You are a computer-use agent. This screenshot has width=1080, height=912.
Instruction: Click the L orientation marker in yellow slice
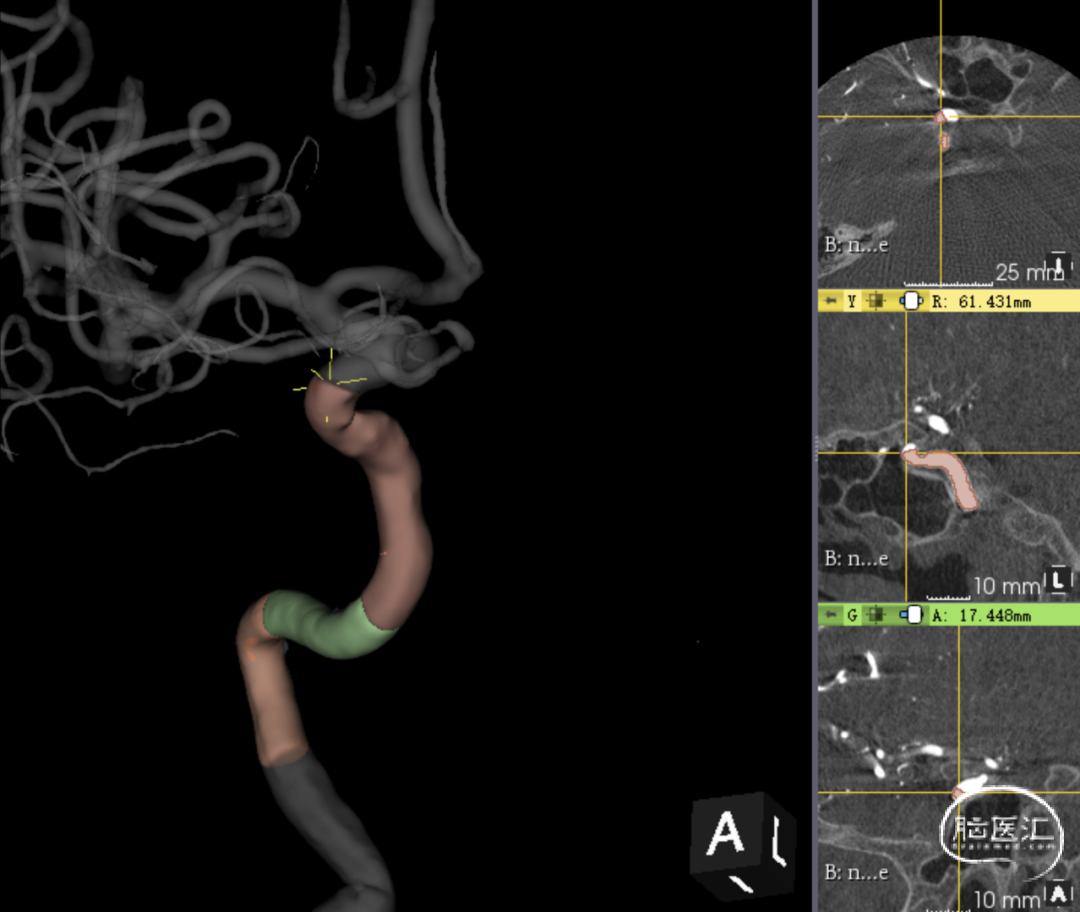tap(1059, 579)
